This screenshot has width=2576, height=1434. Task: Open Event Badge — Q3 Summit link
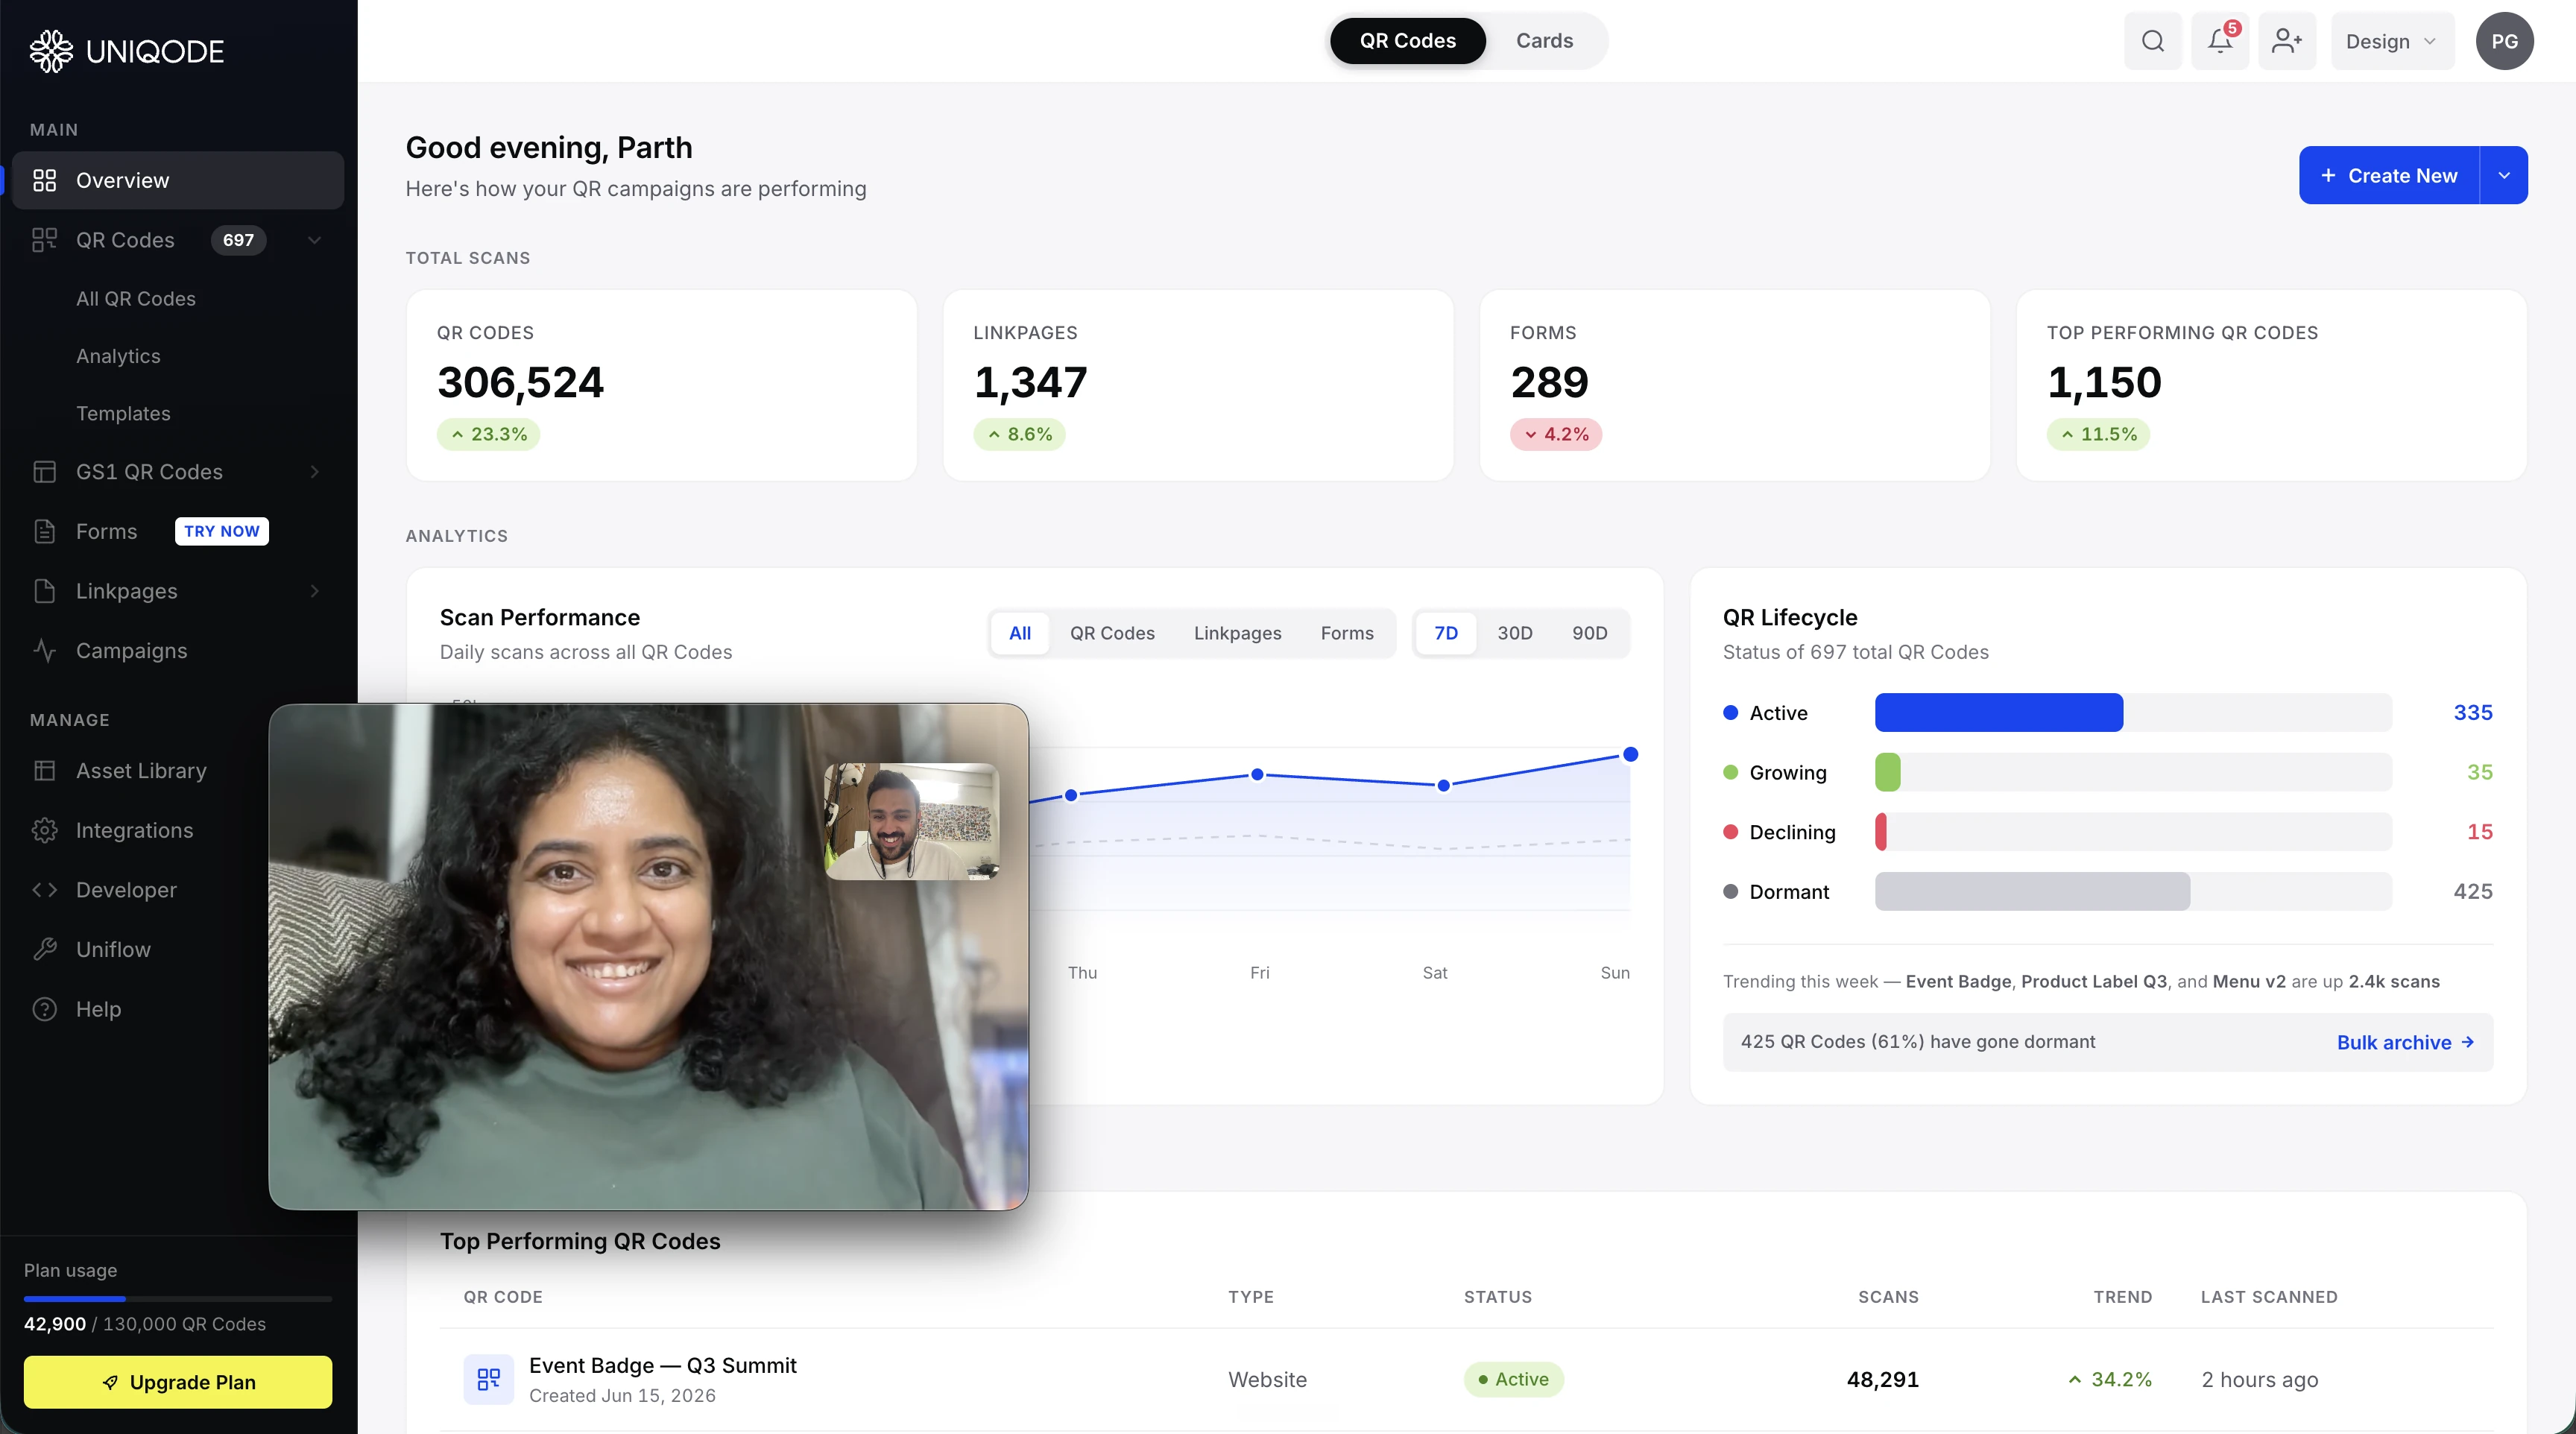663,1365
